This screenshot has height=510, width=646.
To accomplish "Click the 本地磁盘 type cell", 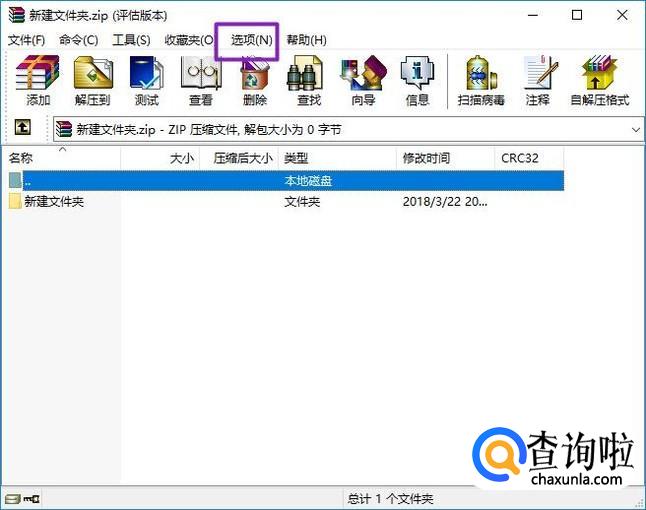I will pyautogui.click(x=308, y=180).
